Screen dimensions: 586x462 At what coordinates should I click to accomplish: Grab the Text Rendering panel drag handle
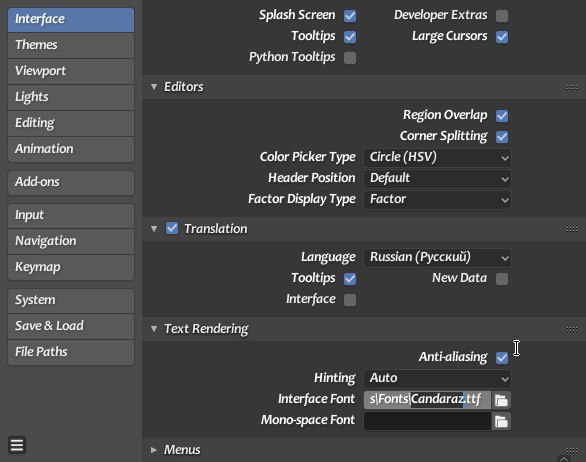[x=571, y=329]
